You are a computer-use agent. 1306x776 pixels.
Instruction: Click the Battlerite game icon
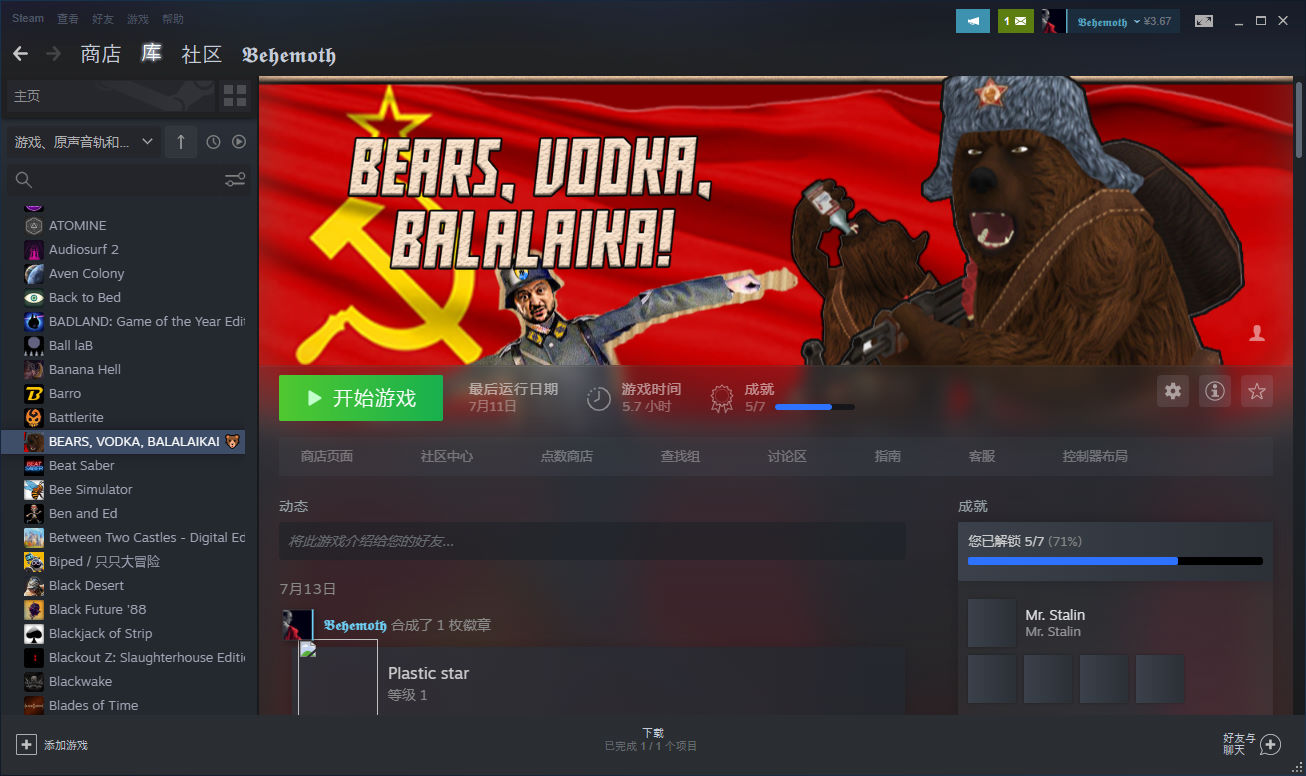tap(34, 417)
